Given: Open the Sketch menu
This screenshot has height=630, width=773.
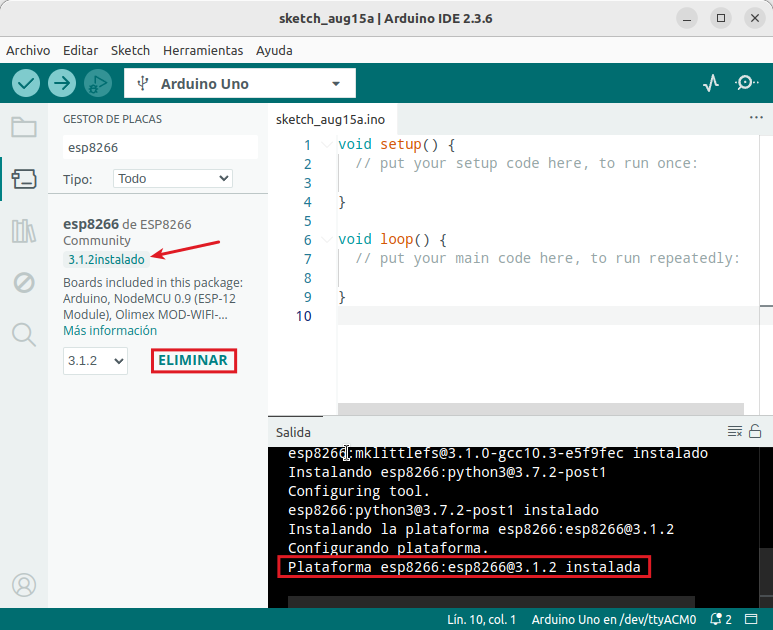Looking at the screenshot, I should pyautogui.click(x=130, y=50).
